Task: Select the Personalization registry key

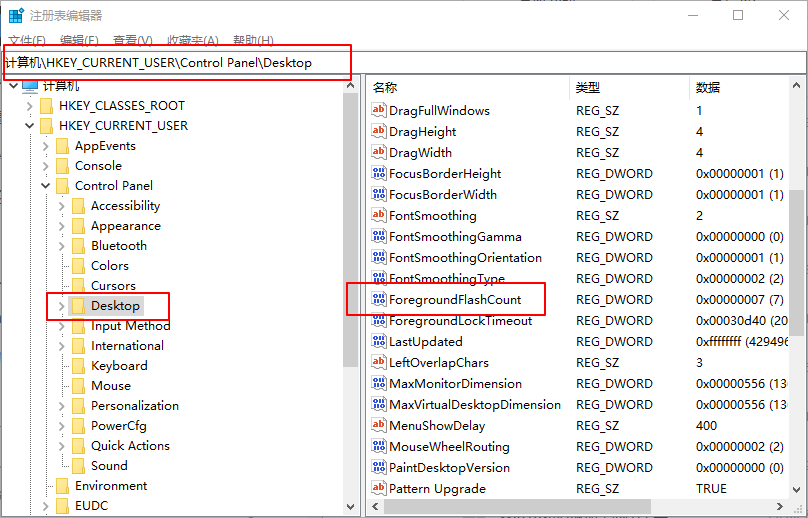Action: click(x=134, y=406)
